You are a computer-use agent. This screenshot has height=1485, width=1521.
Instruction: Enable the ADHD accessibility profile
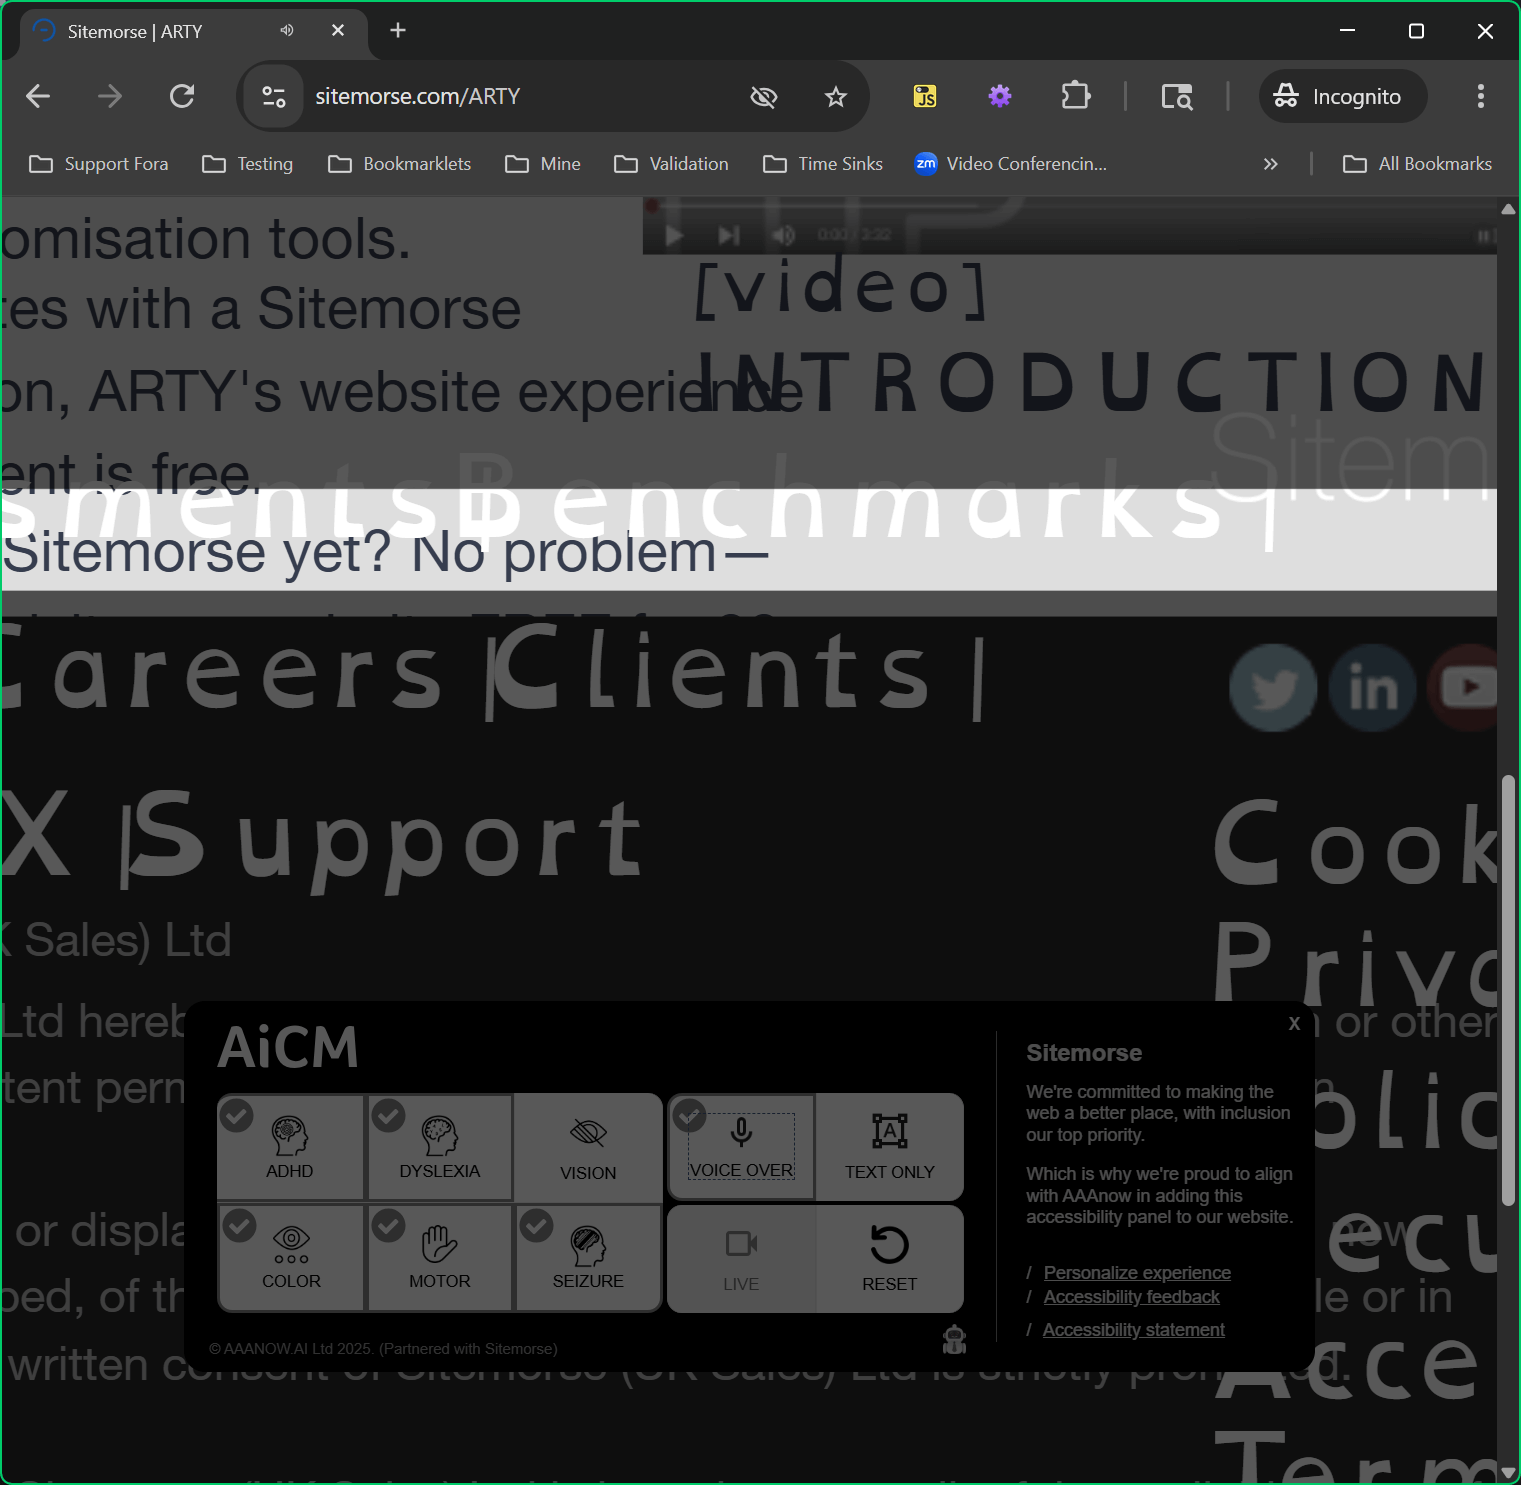pos(290,1147)
